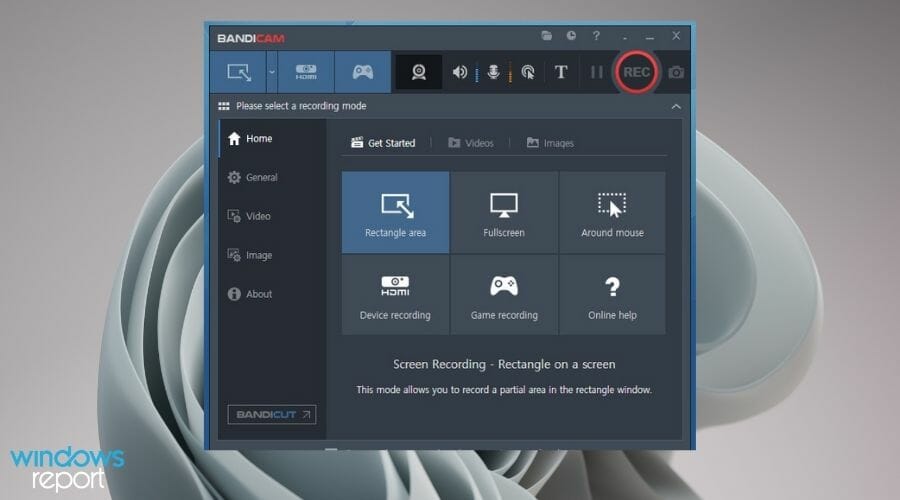Switch to HDMI device recording mode in toolbar
The height and width of the screenshot is (500, 900).
tap(306, 72)
